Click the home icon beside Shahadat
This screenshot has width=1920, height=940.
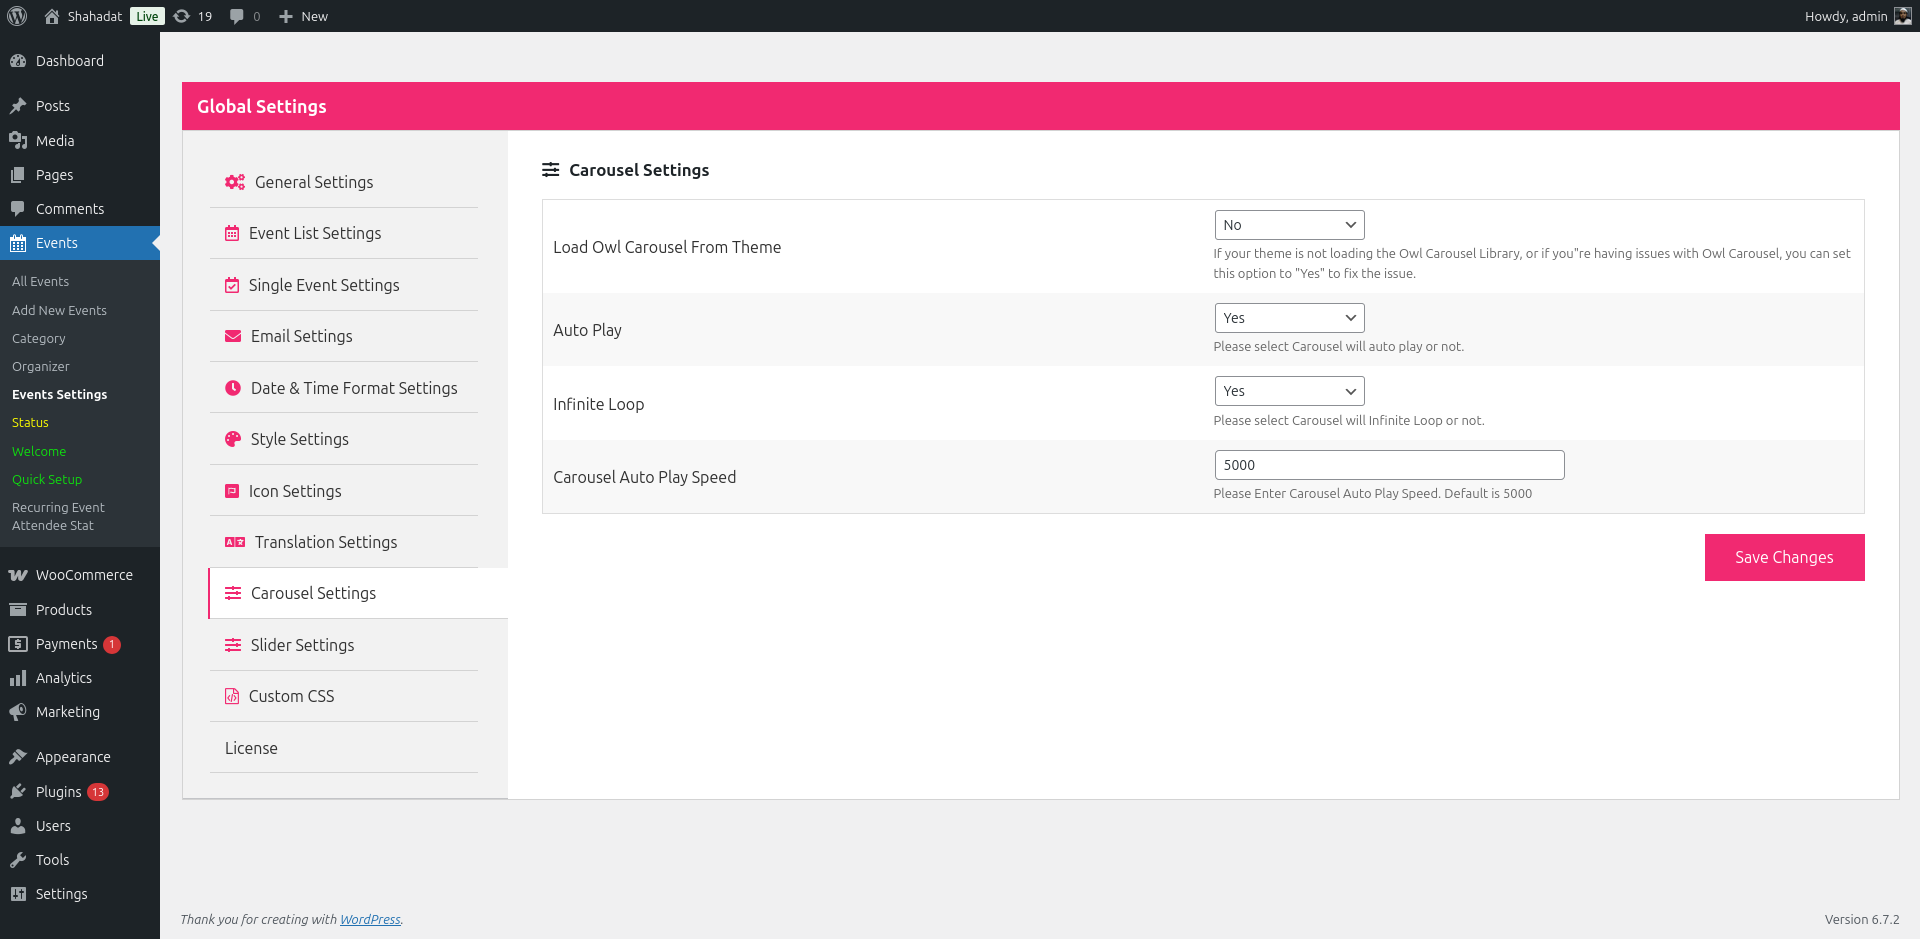[x=52, y=16]
